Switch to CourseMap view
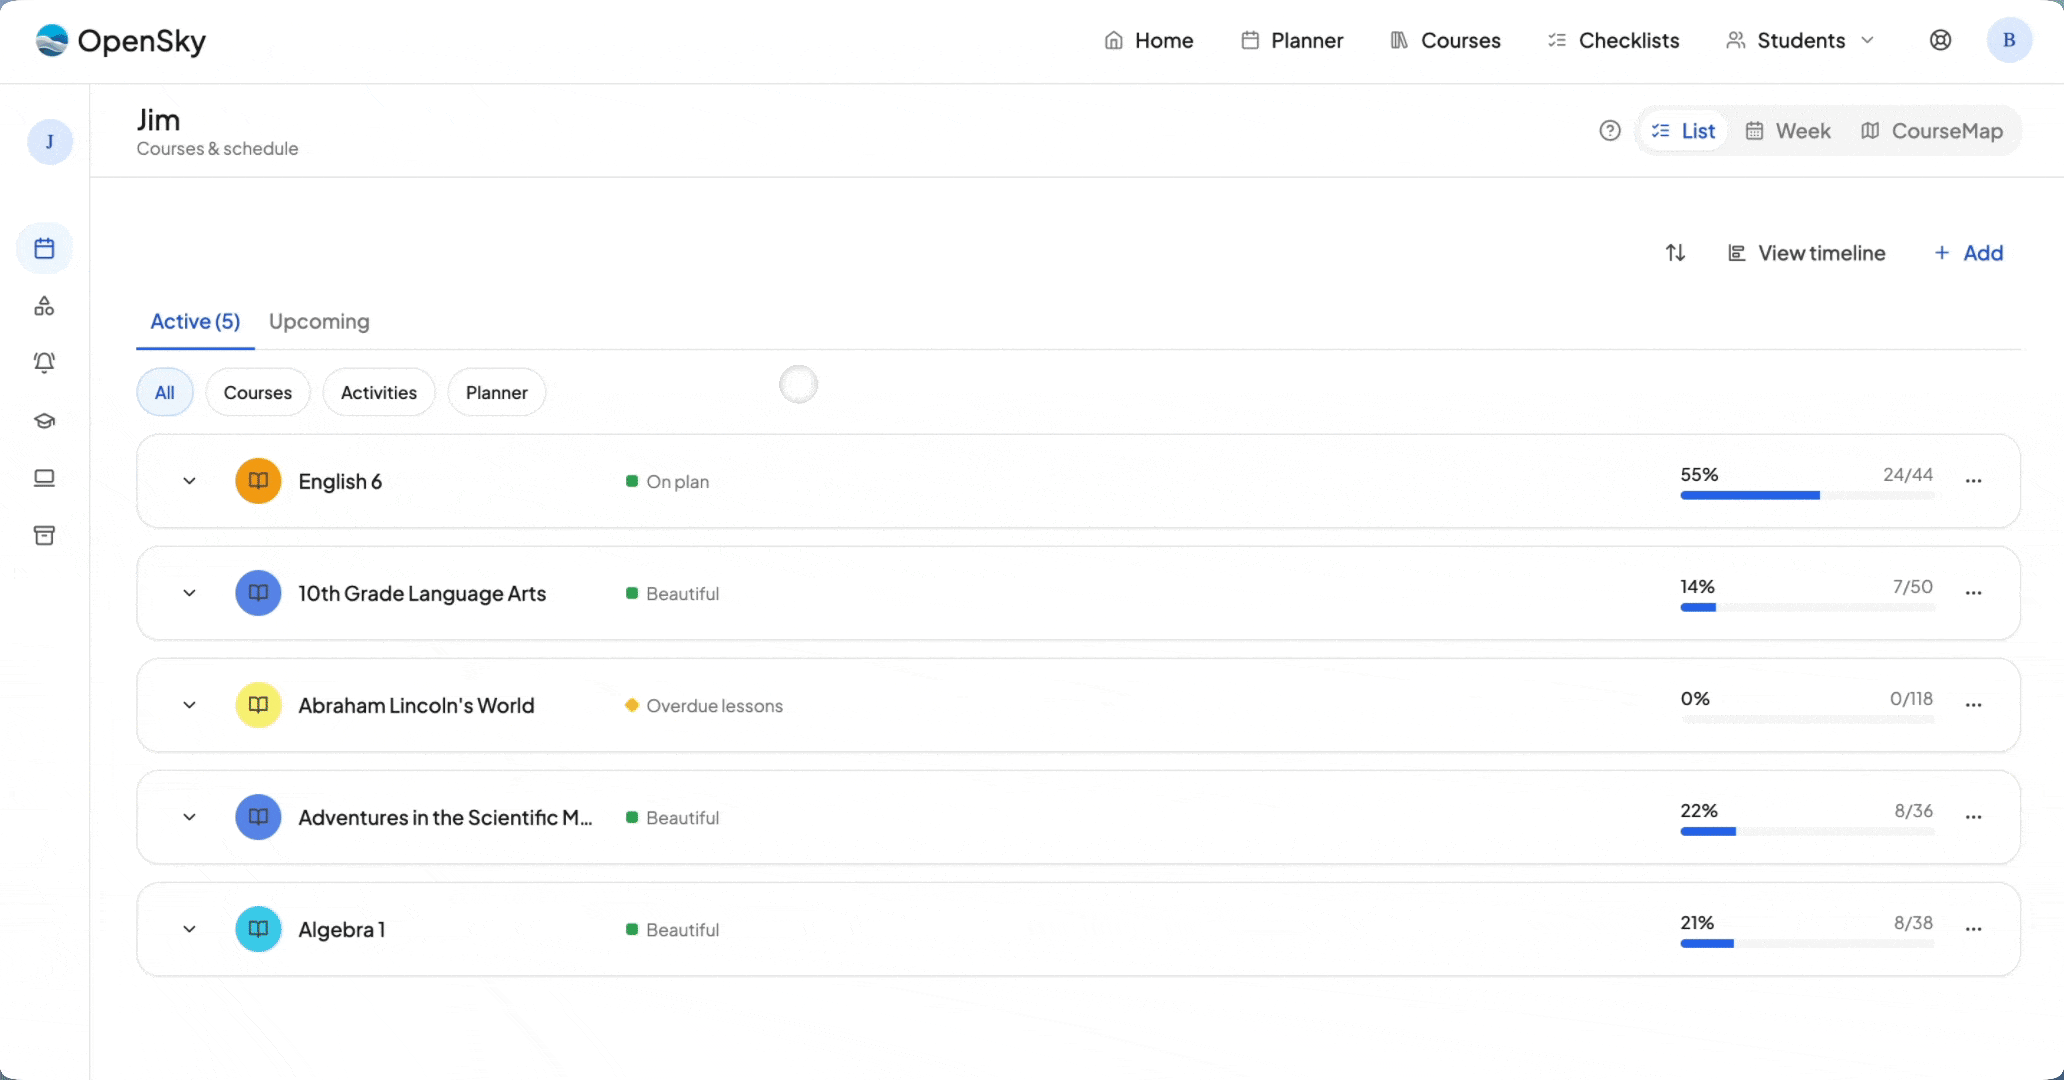The image size is (2064, 1080). click(x=1931, y=131)
